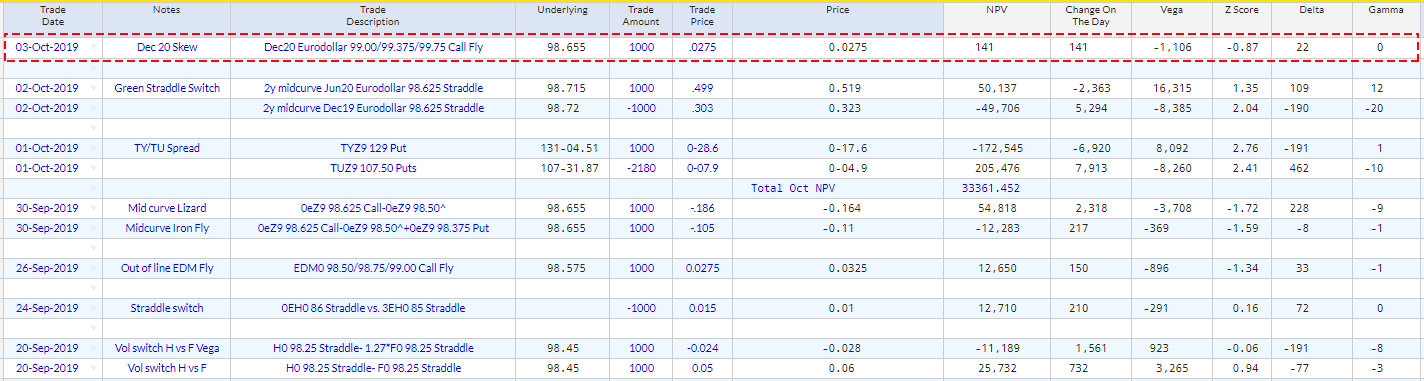Click the .303 trade price cell
The width and height of the screenshot is (1424, 381).
702,108
